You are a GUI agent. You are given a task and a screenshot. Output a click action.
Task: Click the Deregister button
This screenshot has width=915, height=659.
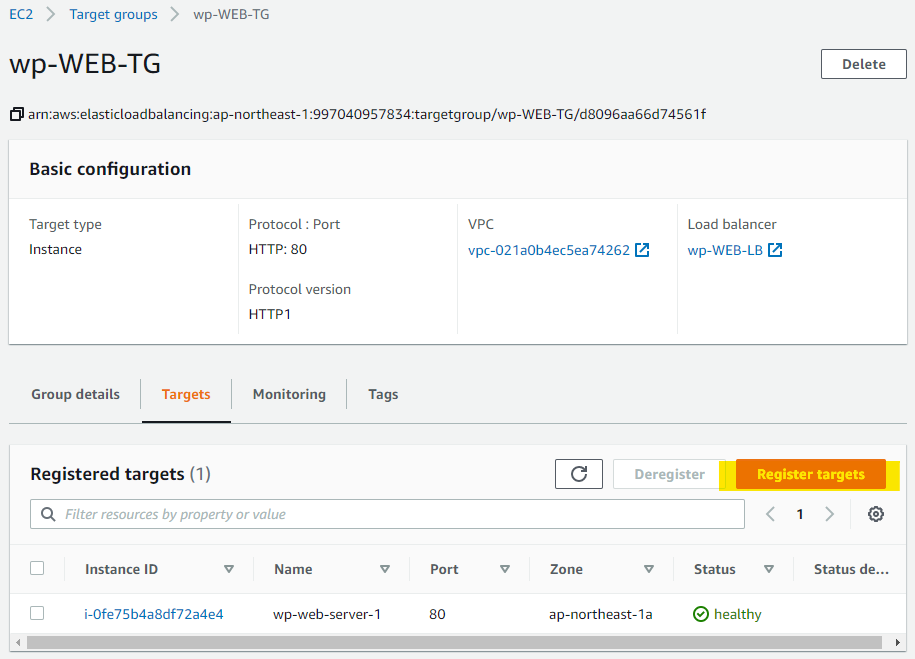click(x=669, y=474)
